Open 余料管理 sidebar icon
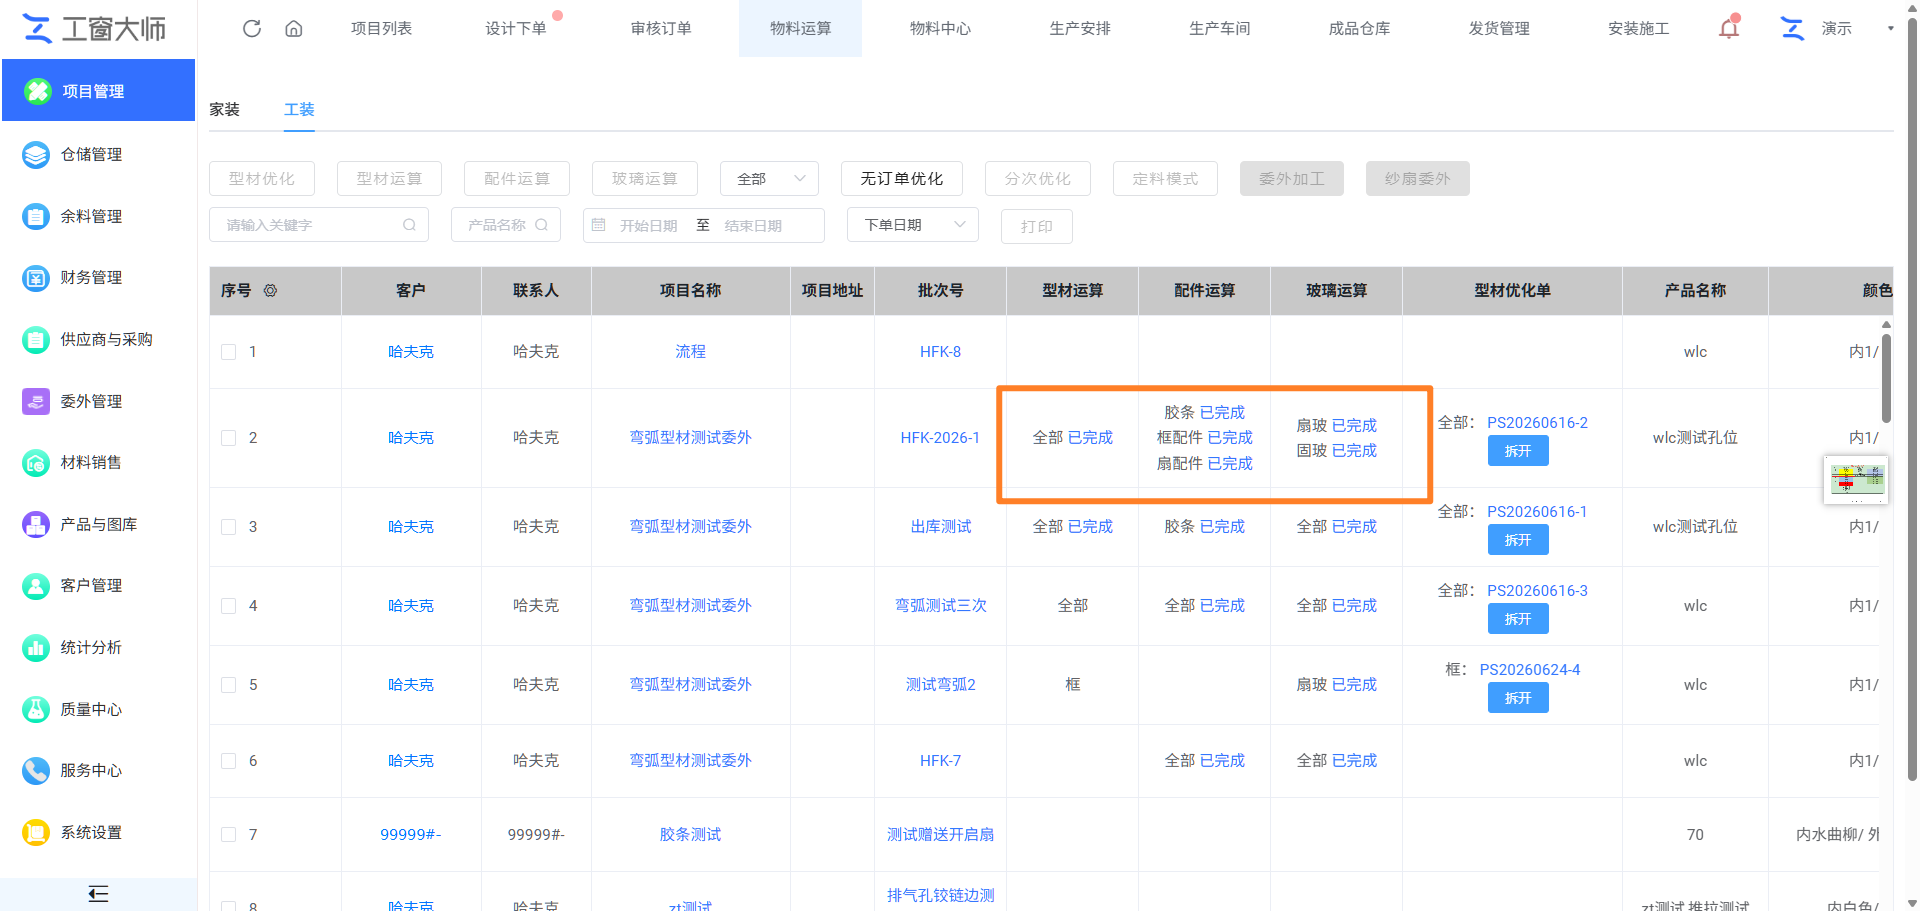The image size is (1920, 911). 36,216
